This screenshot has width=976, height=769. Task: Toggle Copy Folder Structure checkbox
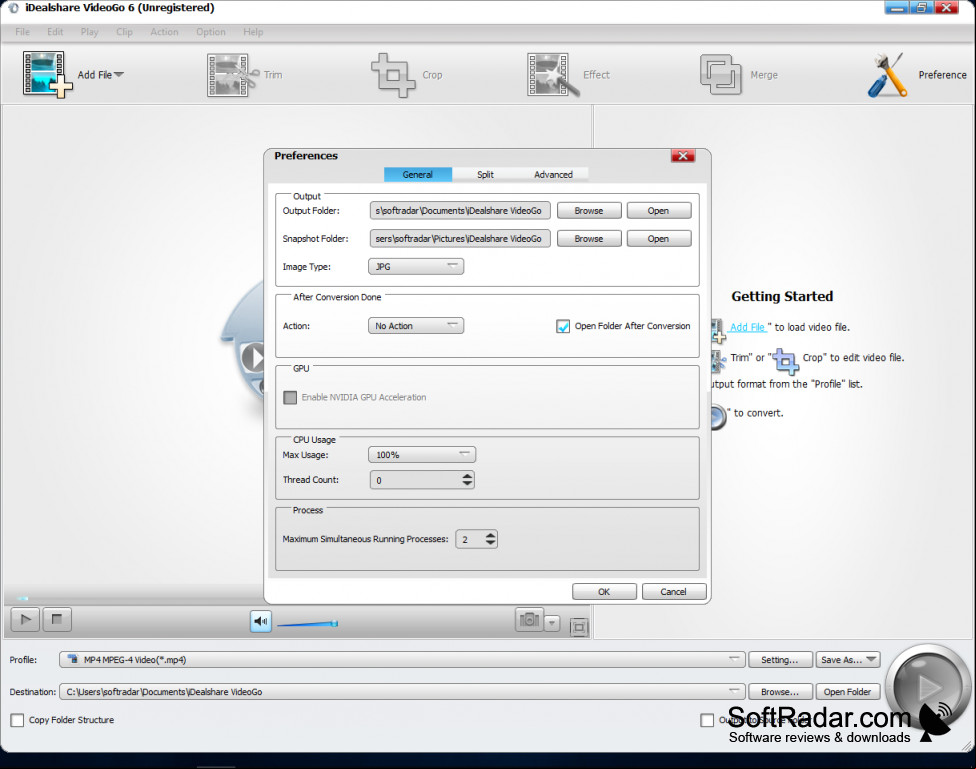click(x=17, y=720)
